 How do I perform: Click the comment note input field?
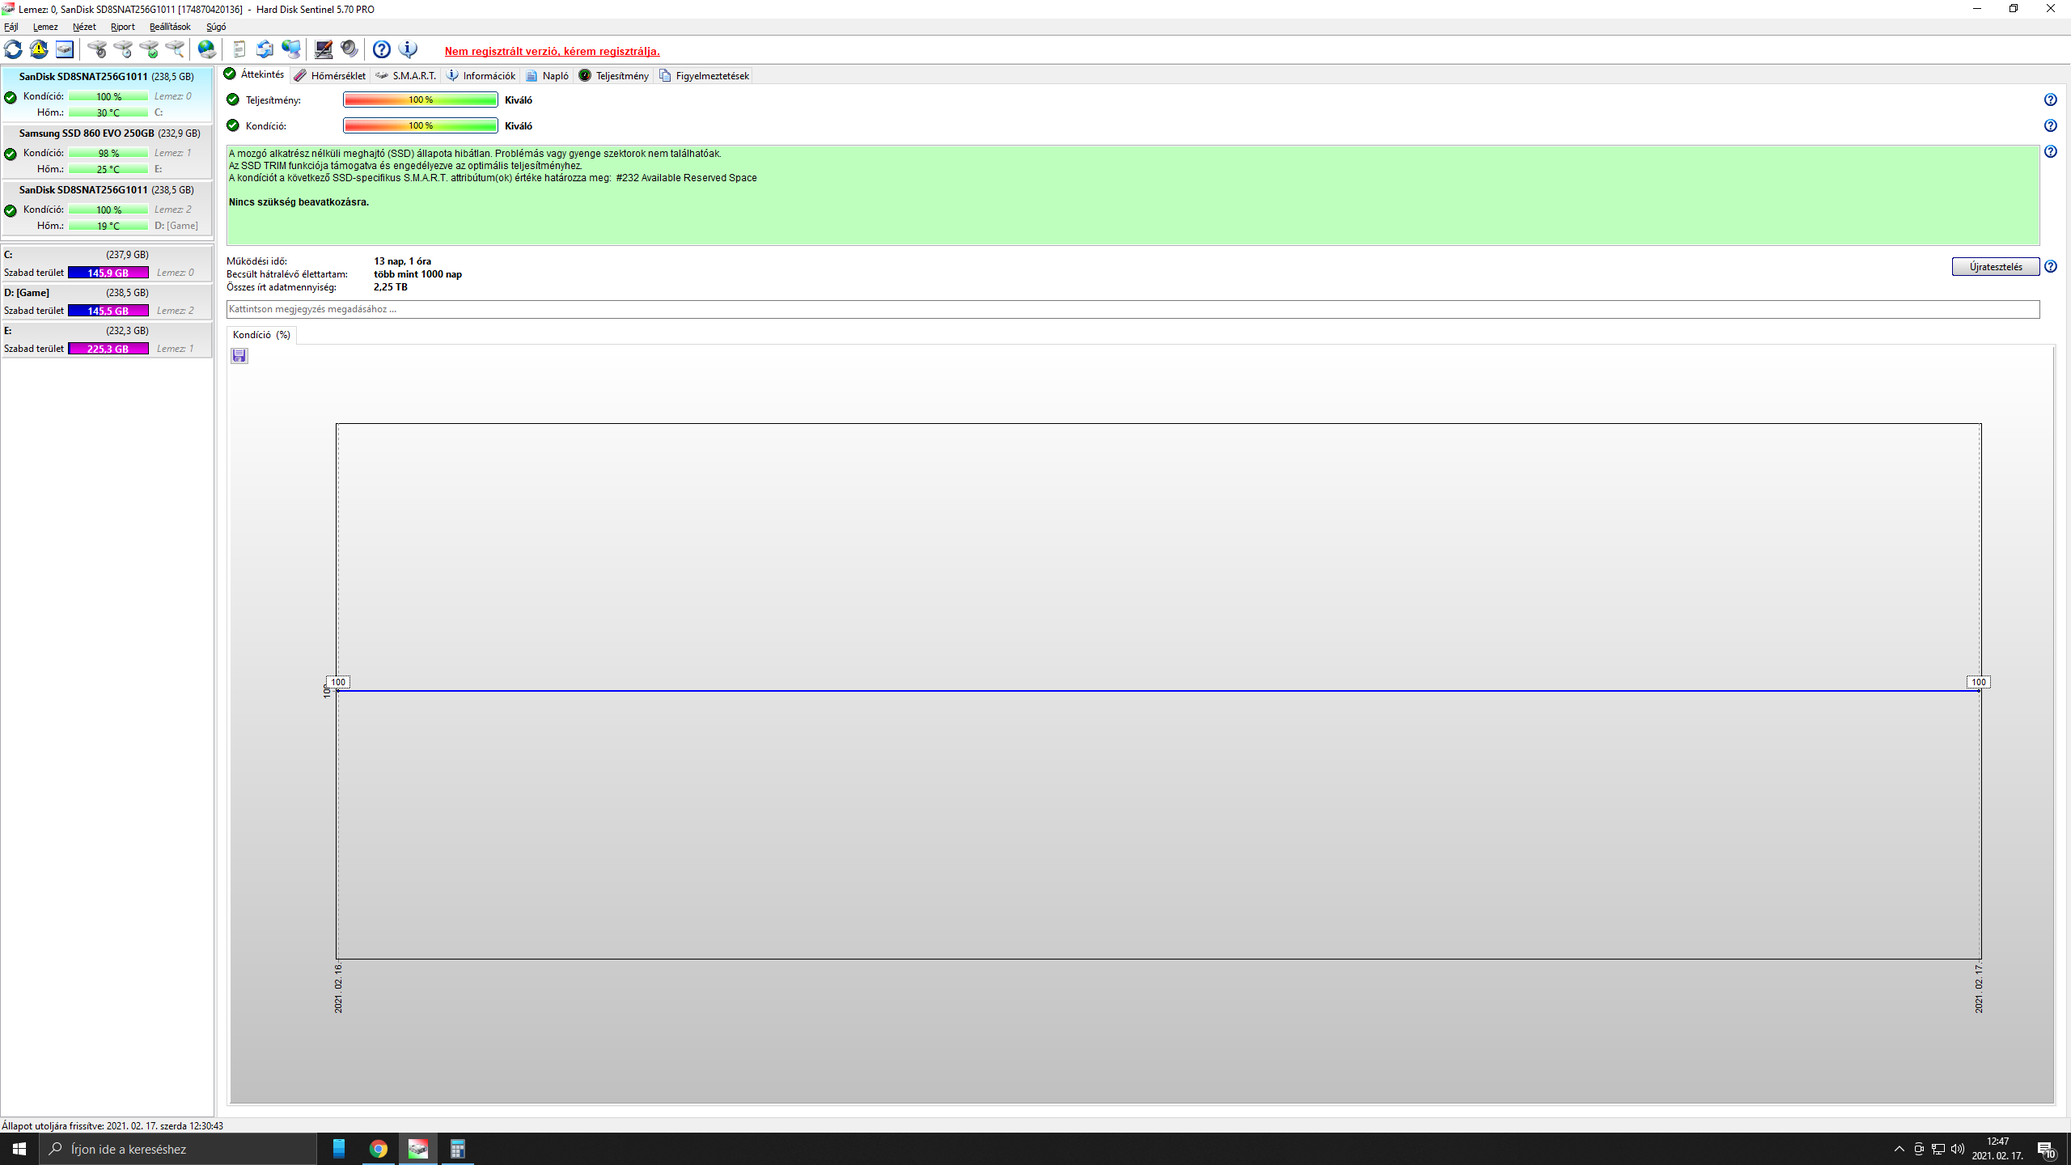tap(1132, 309)
